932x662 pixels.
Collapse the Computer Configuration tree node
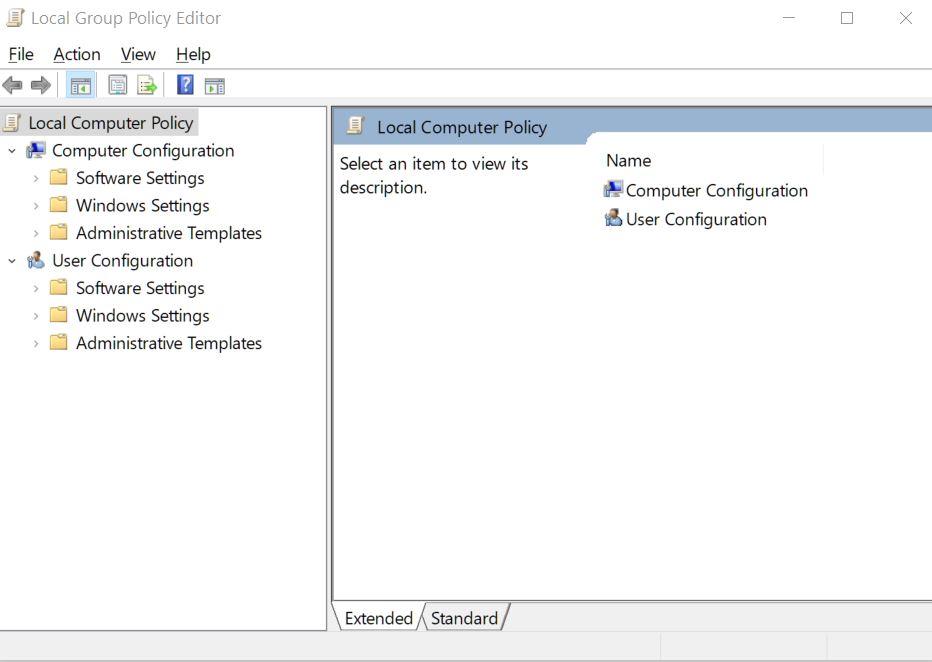pyautogui.click(x=12, y=151)
